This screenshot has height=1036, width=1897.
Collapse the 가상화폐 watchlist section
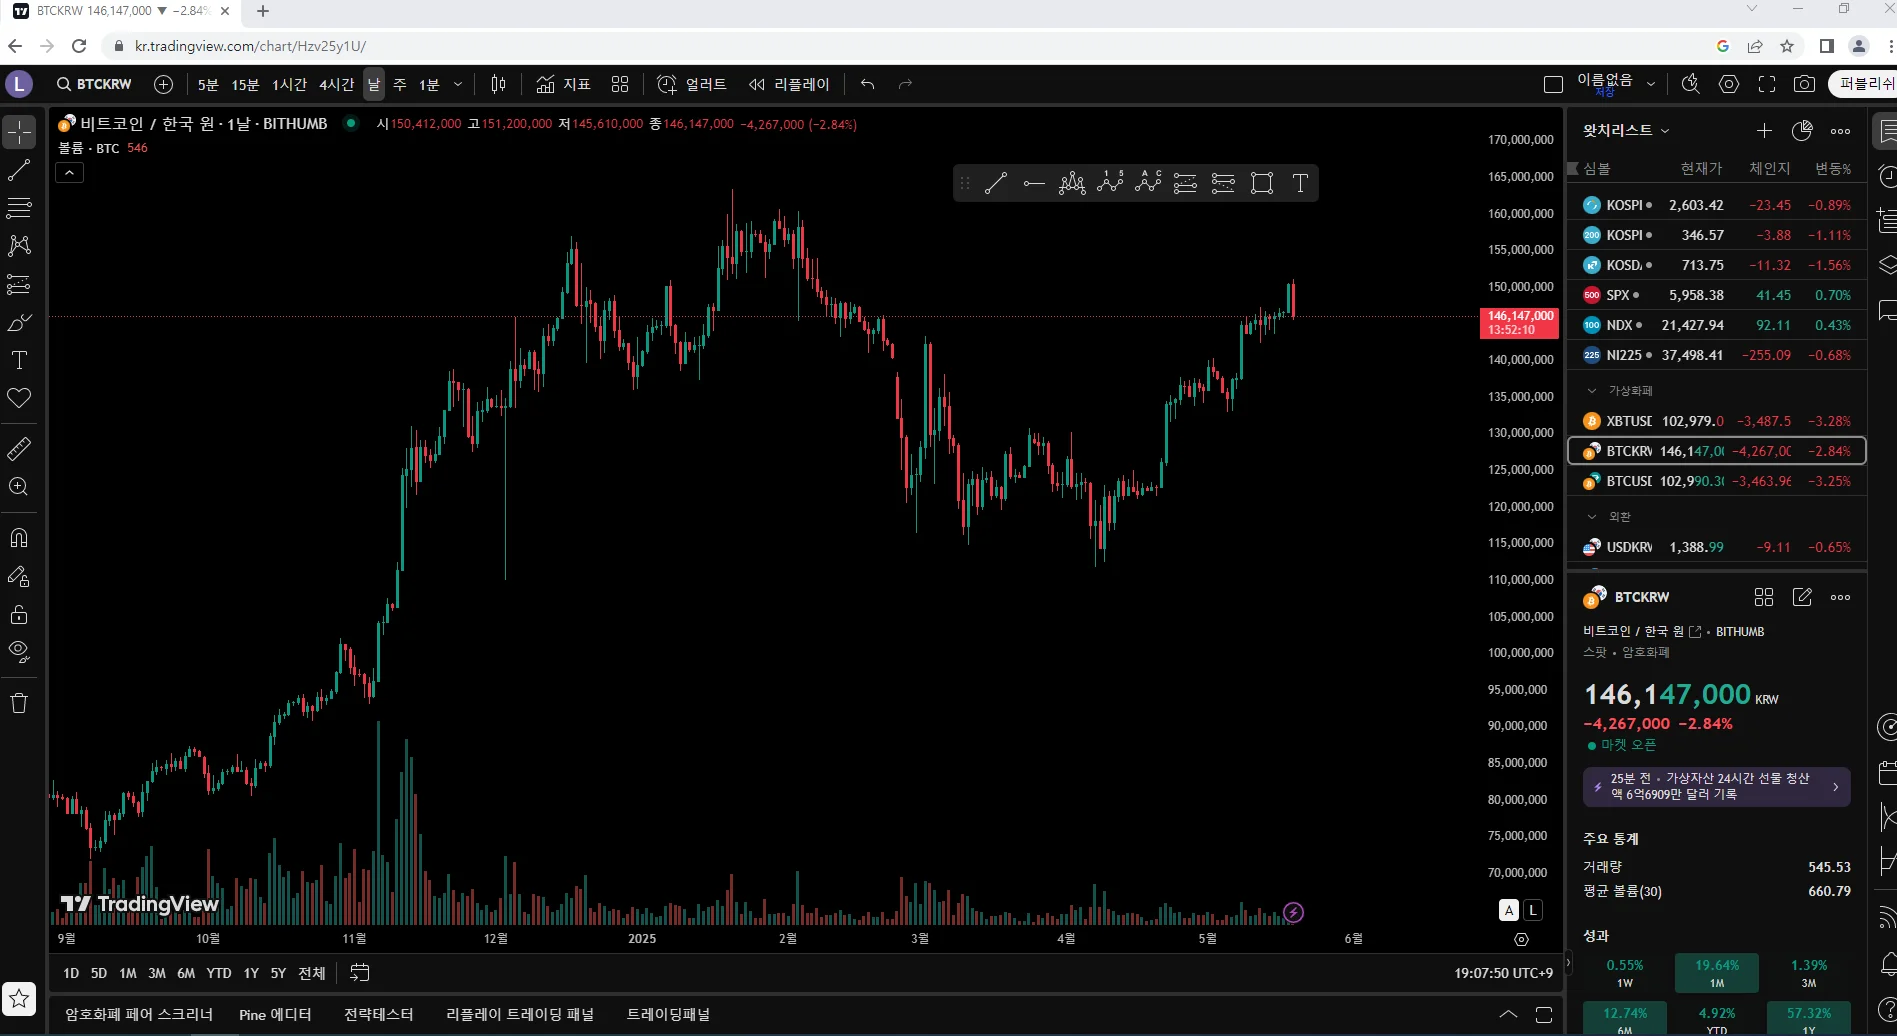(x=1592, y=391)
